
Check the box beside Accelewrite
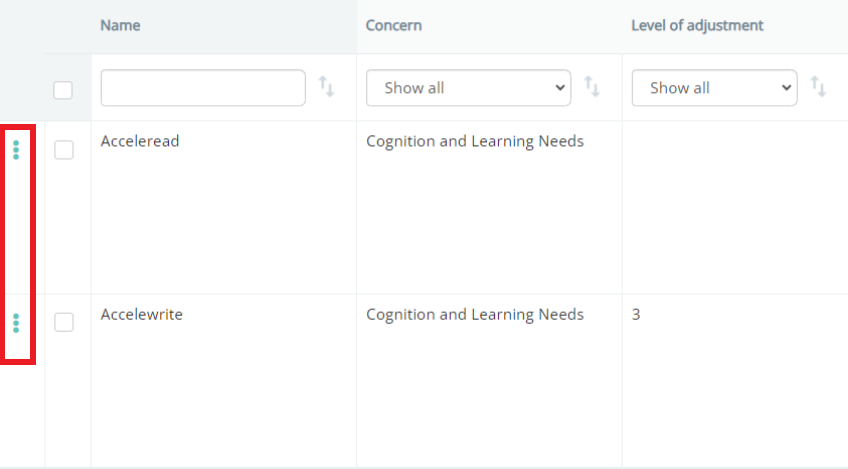click(x=64, y=322)
